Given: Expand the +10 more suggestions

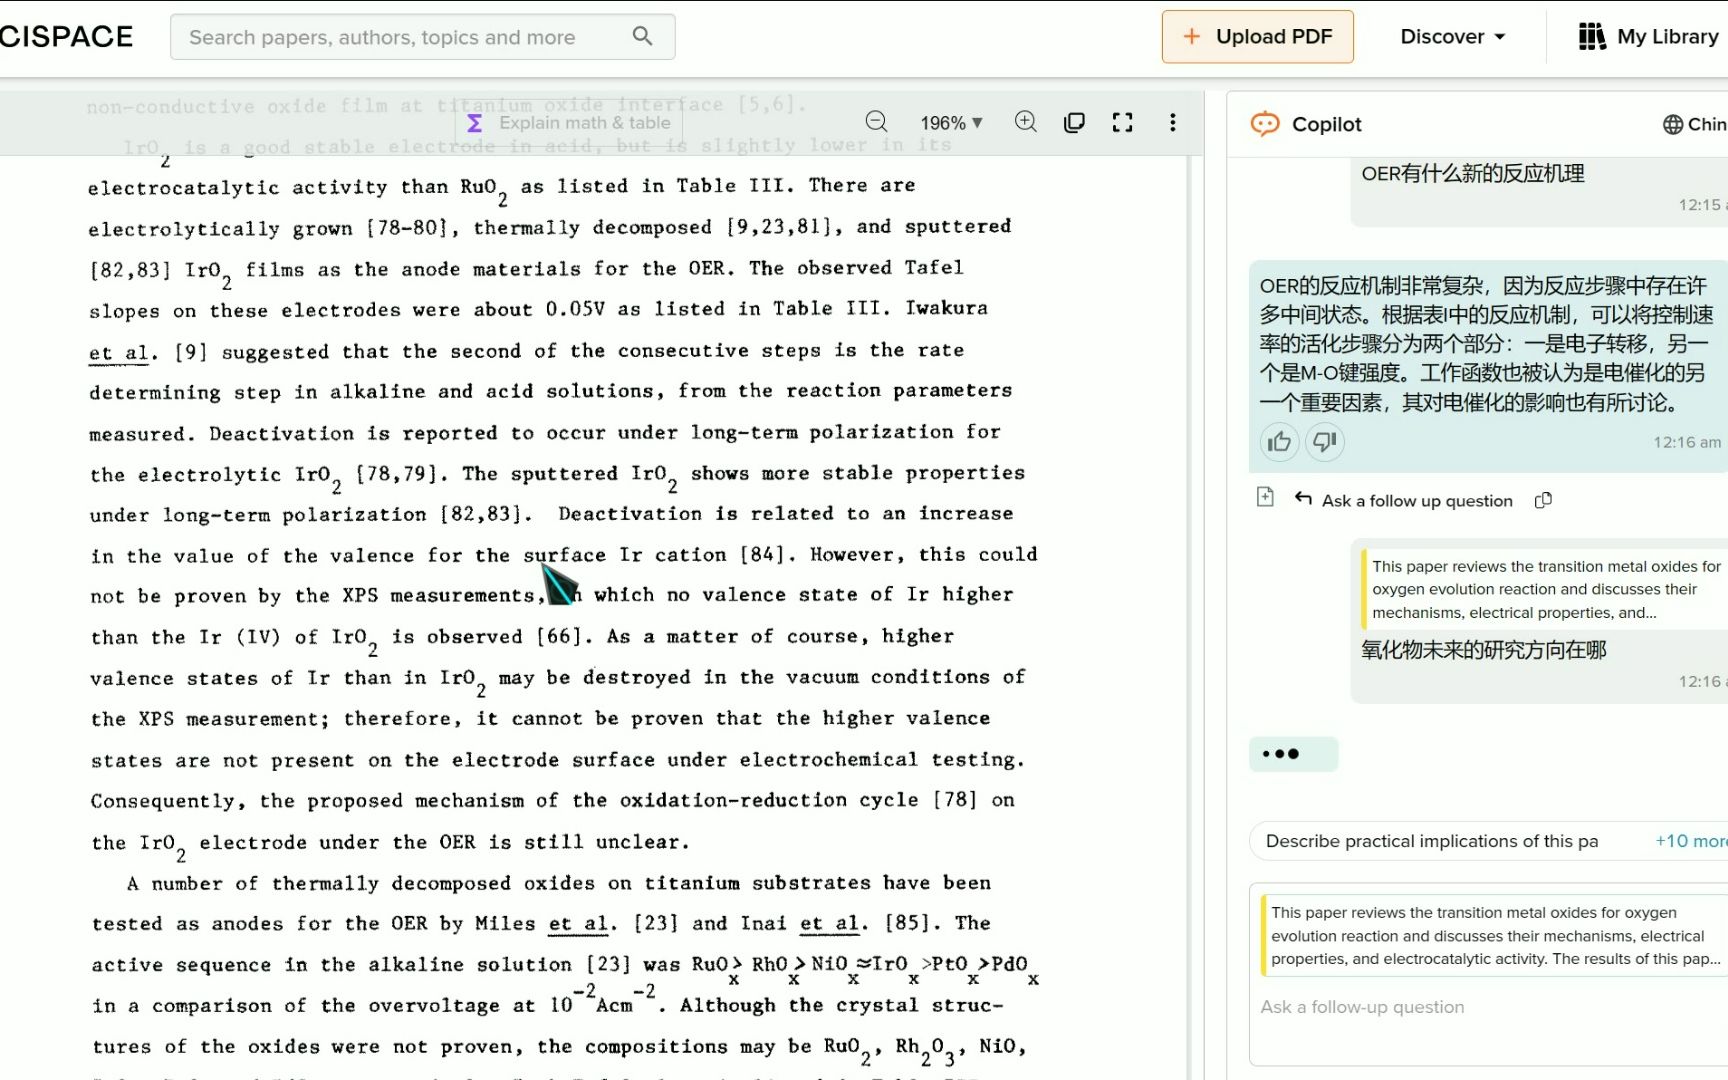Looking at the screenshot, I should (x=1690, y=841).
